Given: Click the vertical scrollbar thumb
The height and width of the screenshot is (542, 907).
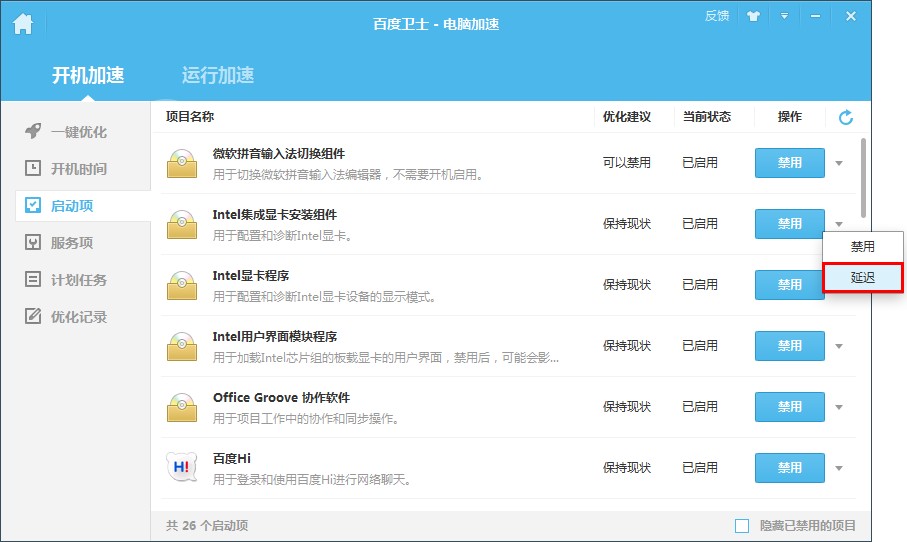Looking at the screenshot, I should (x=863, y=178).
